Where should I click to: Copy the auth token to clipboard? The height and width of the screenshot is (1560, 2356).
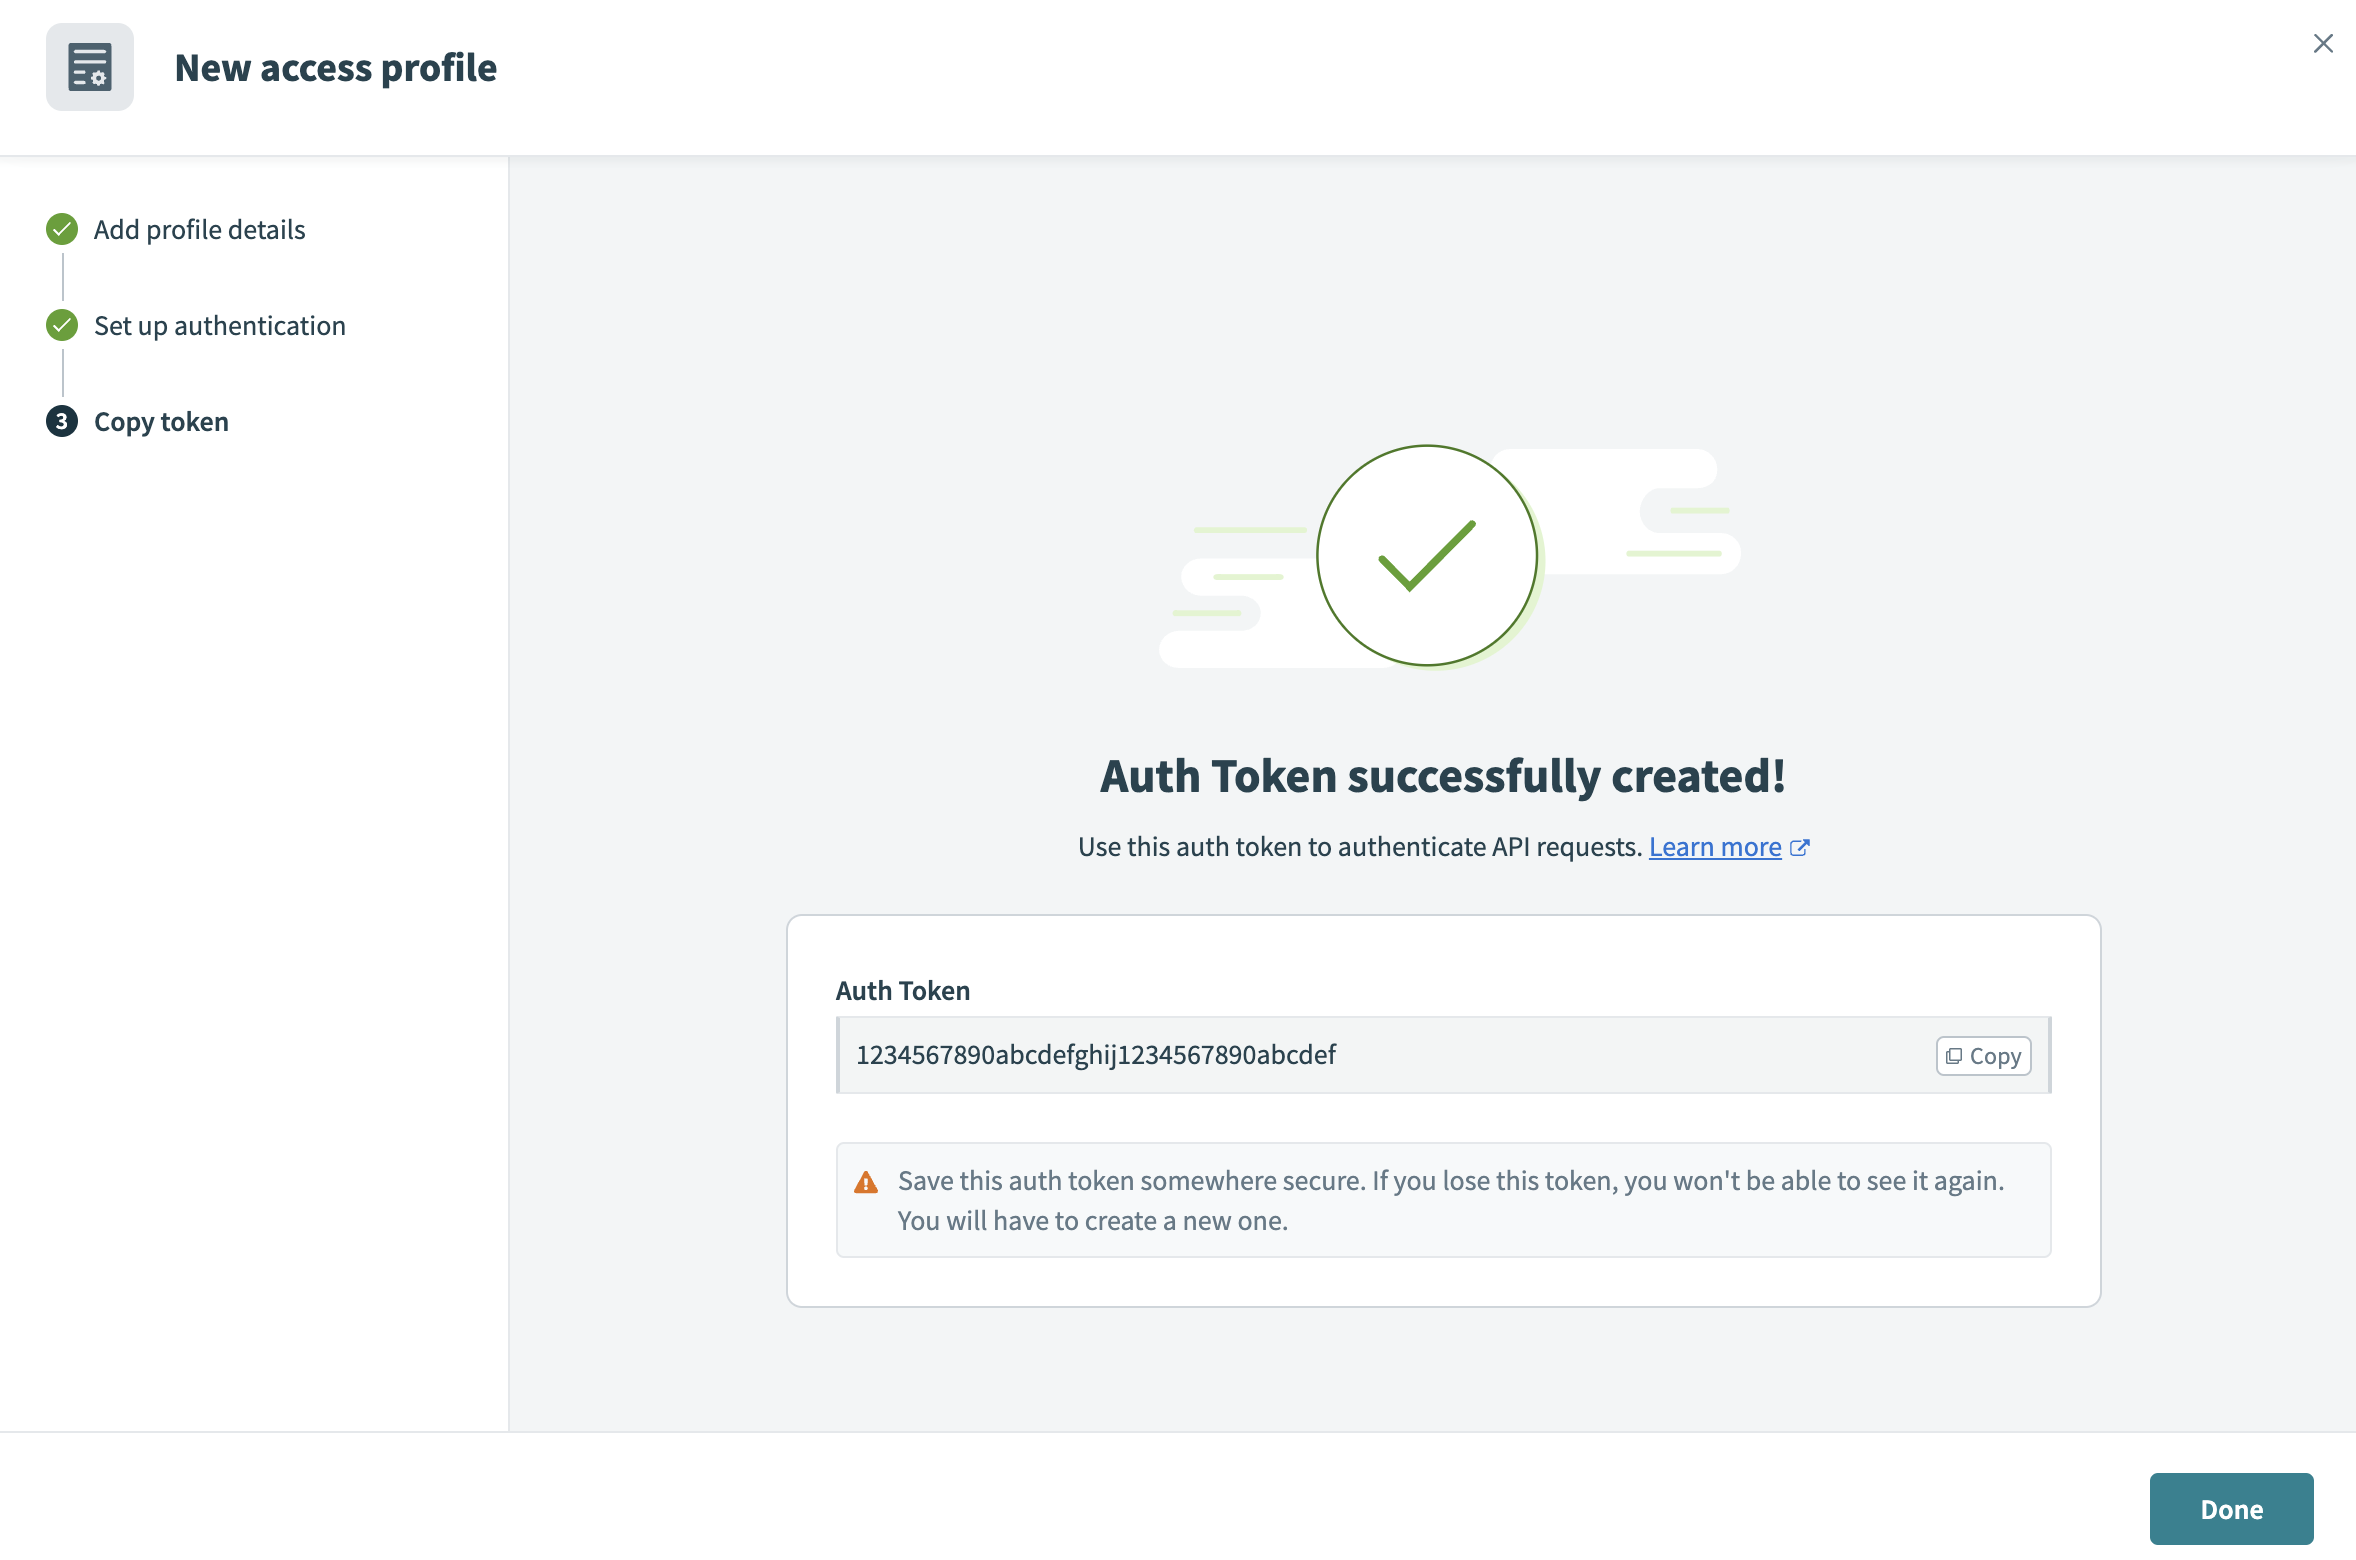pyautogui.click(x=1983, y=1055)
